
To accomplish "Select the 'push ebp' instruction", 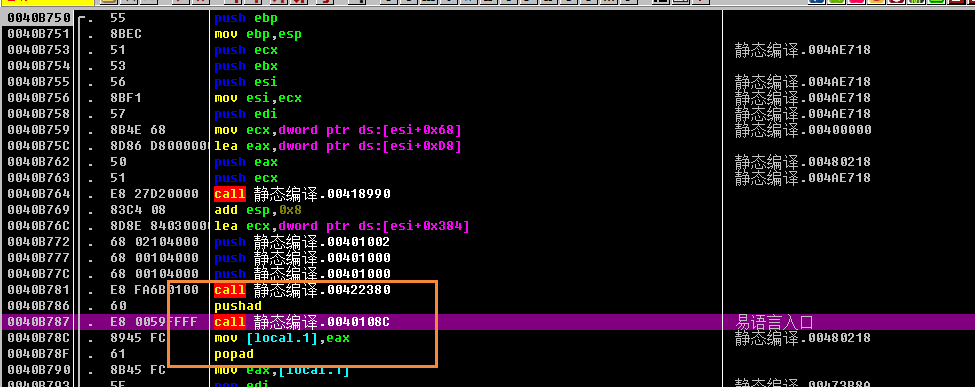I will [245, 19].
